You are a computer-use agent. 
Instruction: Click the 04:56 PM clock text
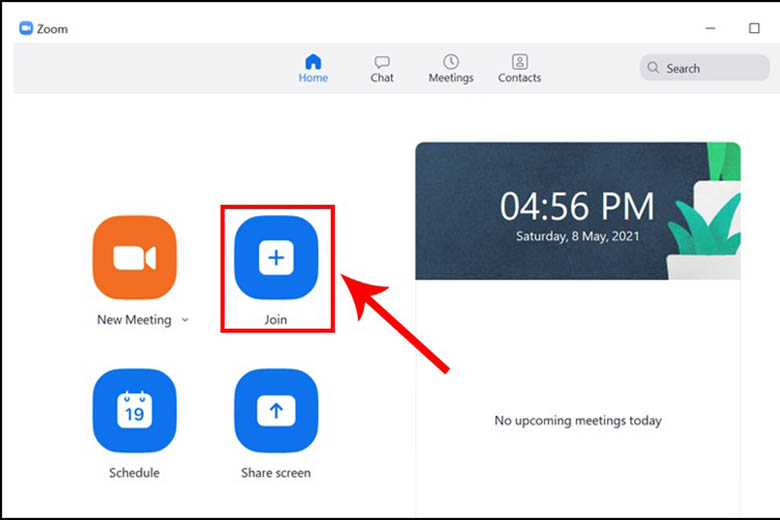[577, 206]
